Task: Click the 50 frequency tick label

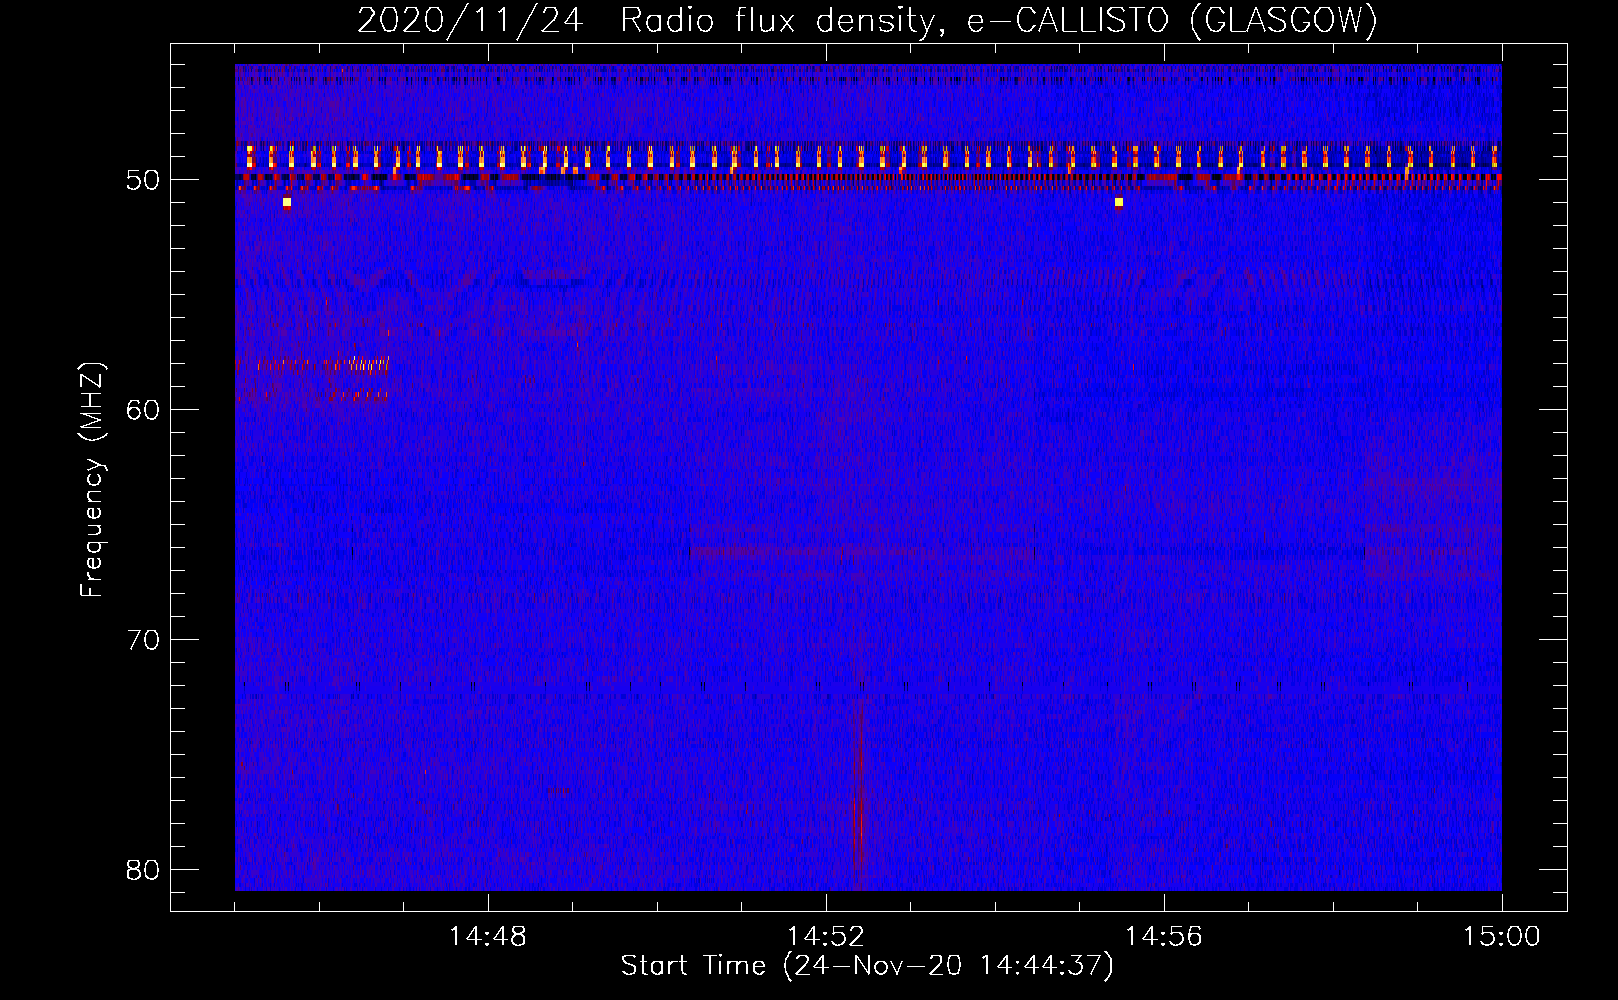Action: (x=144, y=180)
